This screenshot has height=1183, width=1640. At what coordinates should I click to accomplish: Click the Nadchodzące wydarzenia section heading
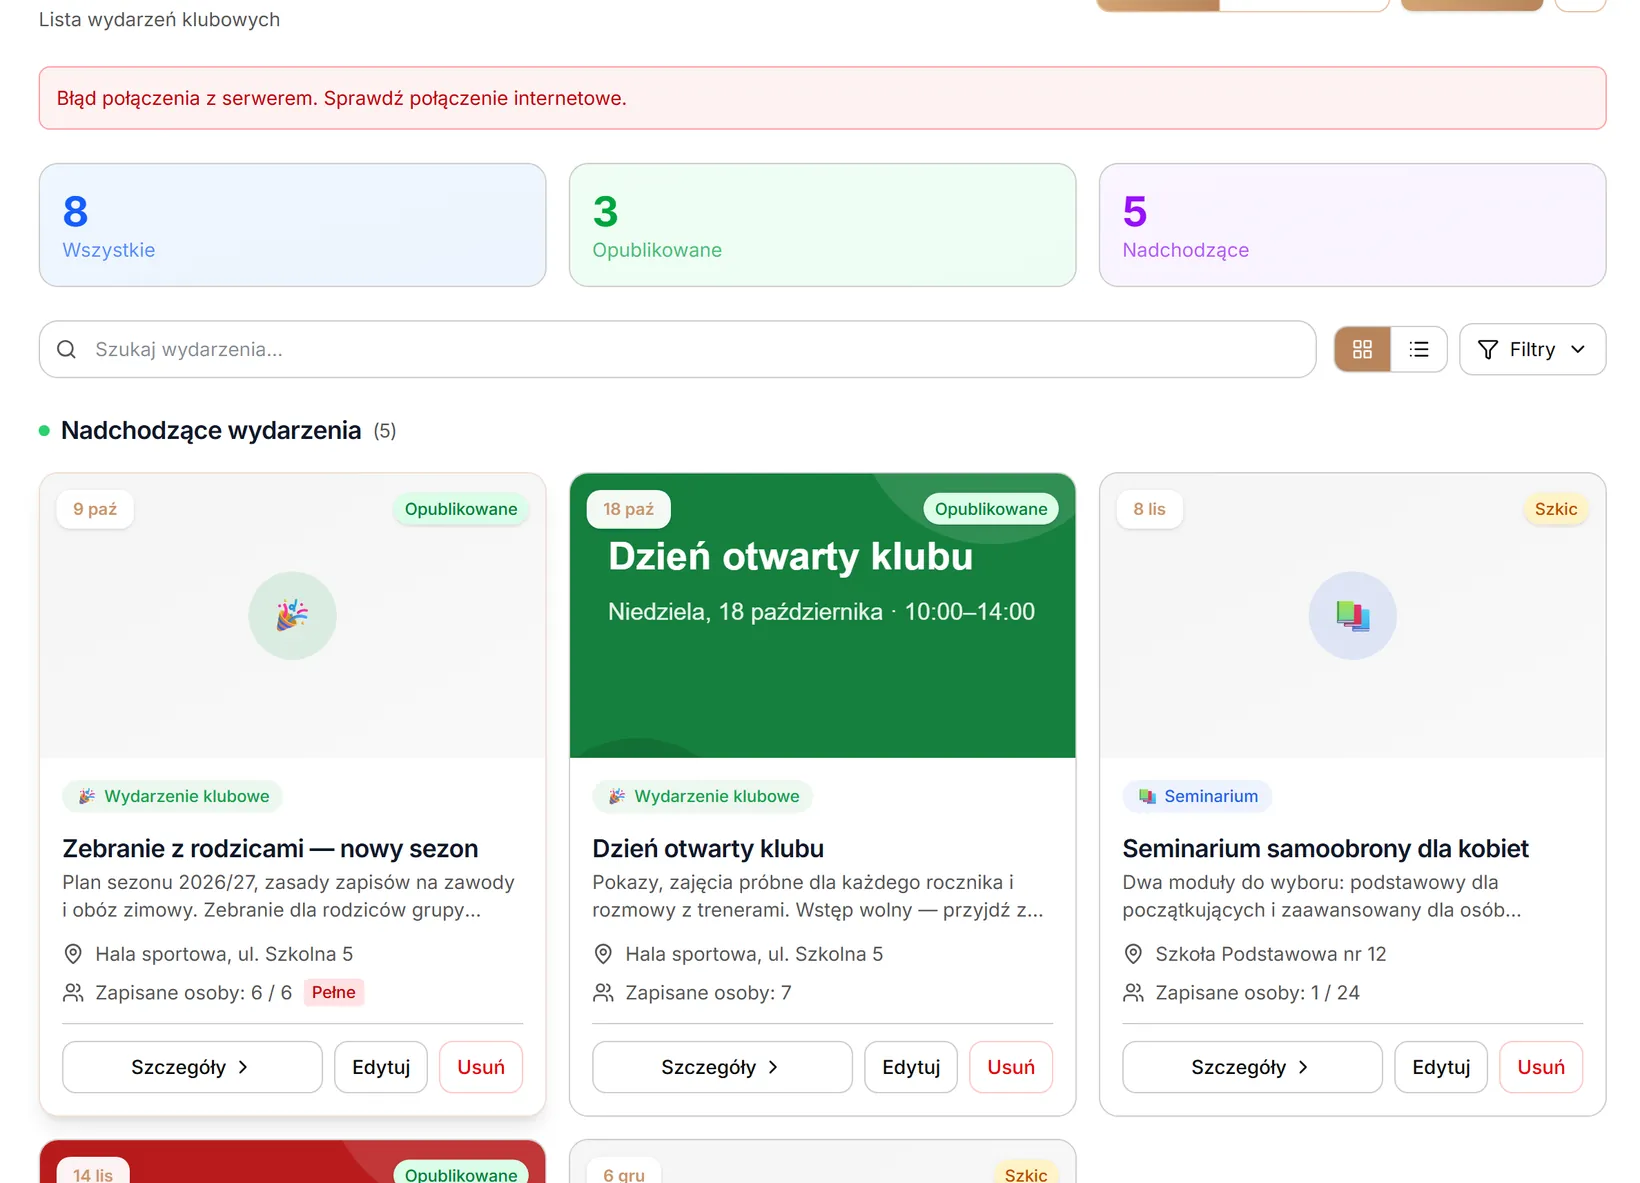click(x=211, y=430)
